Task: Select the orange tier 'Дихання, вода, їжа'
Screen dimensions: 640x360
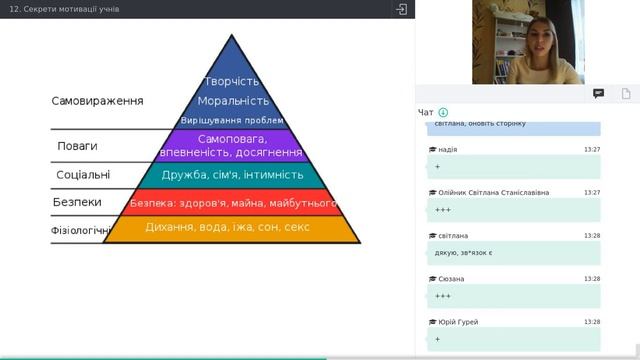Action: coord(231,229)
